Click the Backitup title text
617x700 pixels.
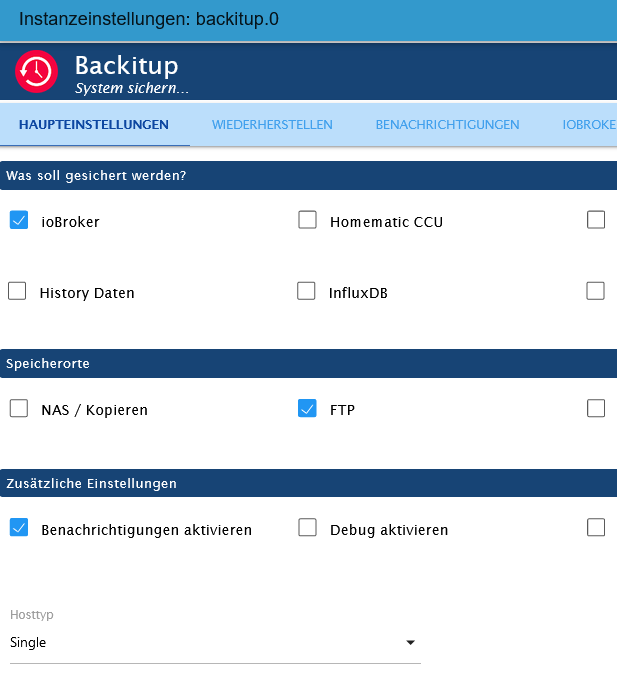tap(126, 66)
